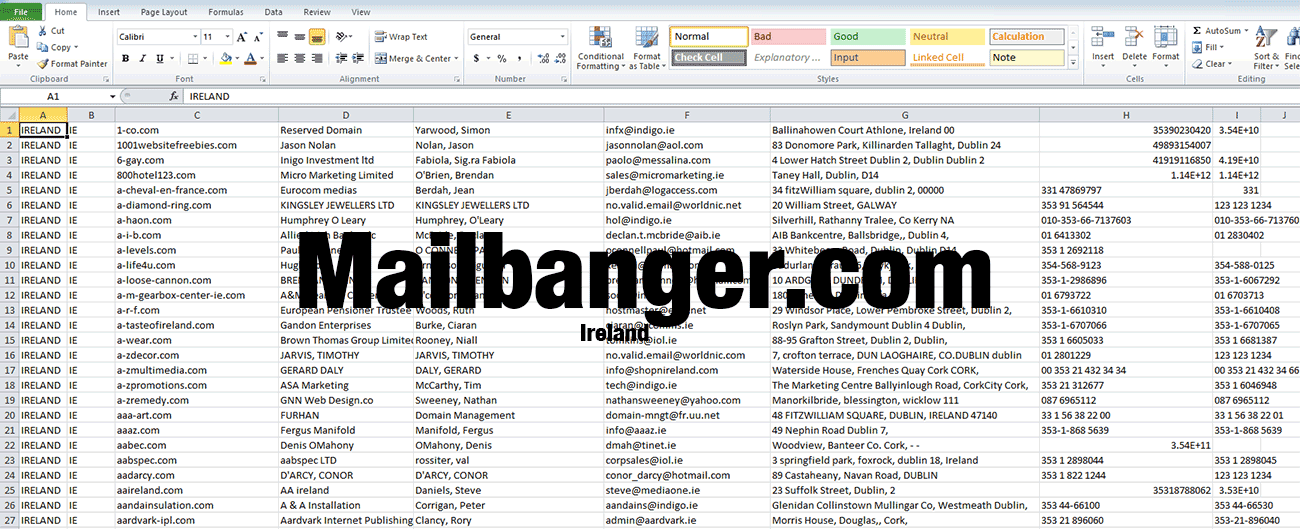Click the formula bar showing IRELAND
1300x529 pixels.
(x=740, y=97)
